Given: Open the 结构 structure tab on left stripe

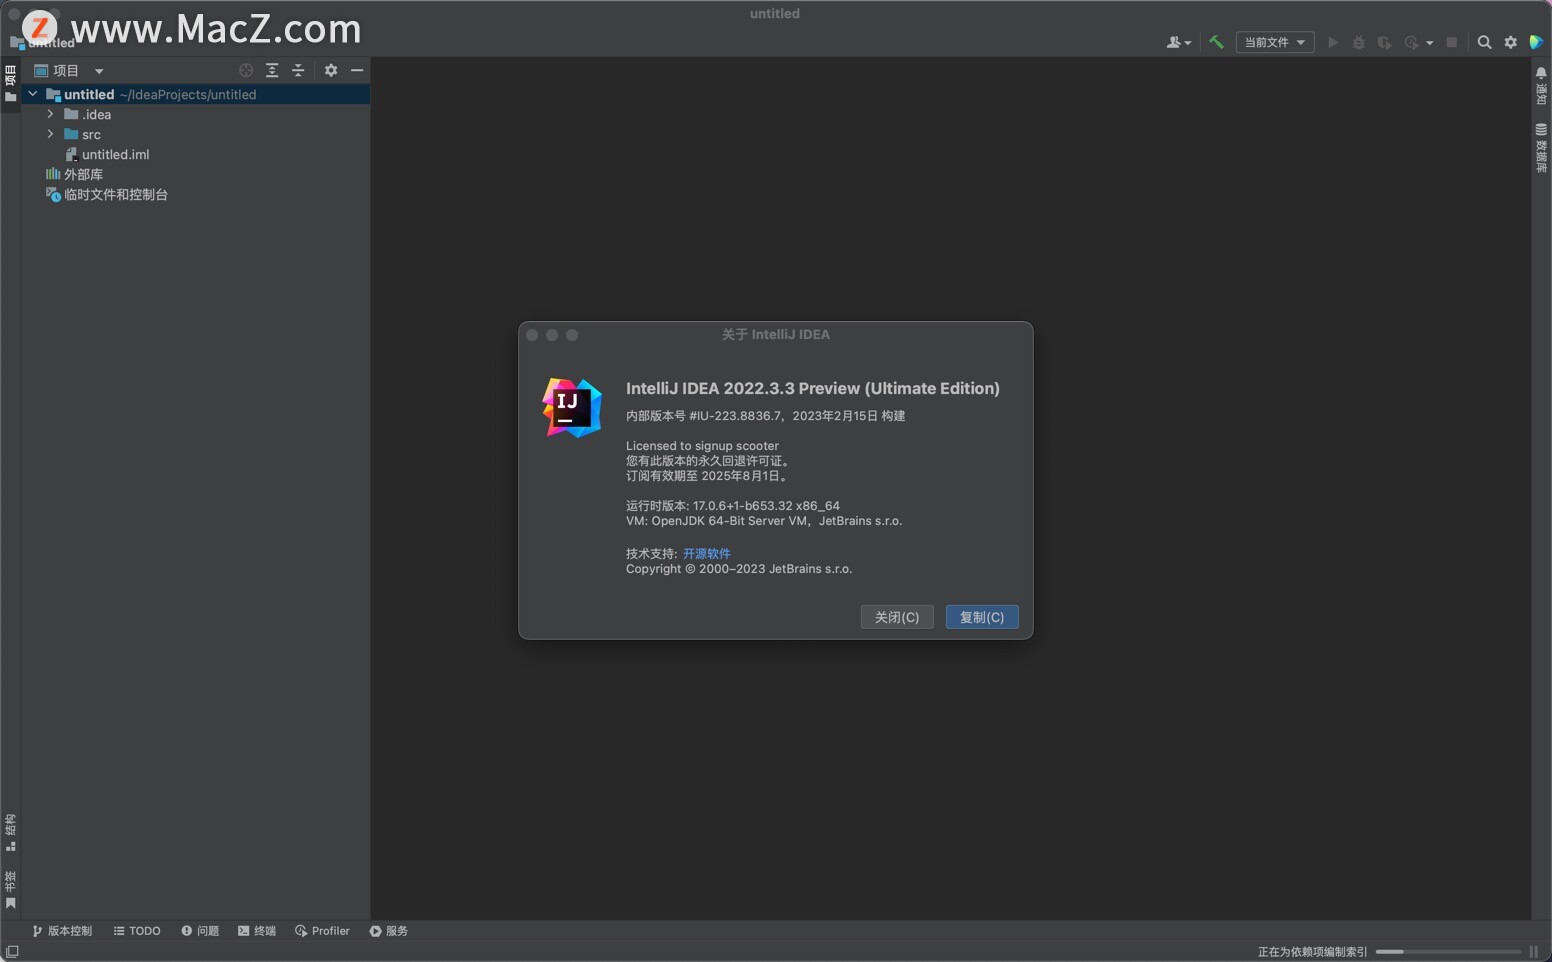Looking at the screenshot, I should 10,832.
